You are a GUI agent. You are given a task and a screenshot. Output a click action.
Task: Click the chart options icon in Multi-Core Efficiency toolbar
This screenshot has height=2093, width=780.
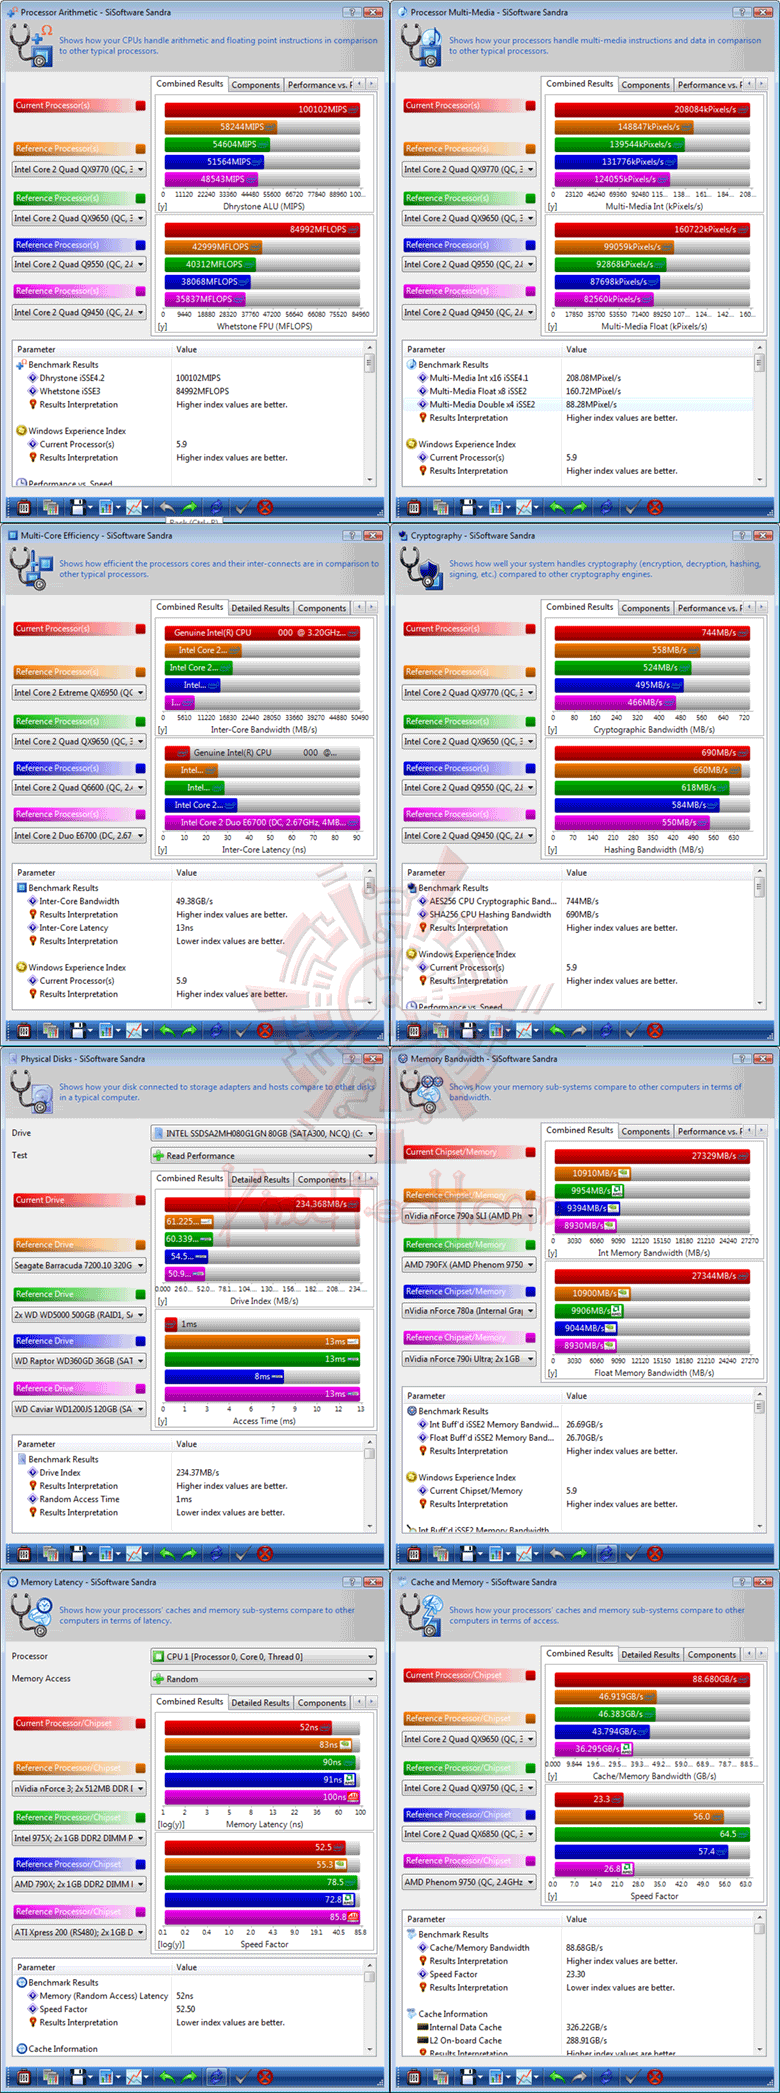tap(106, 1030)
